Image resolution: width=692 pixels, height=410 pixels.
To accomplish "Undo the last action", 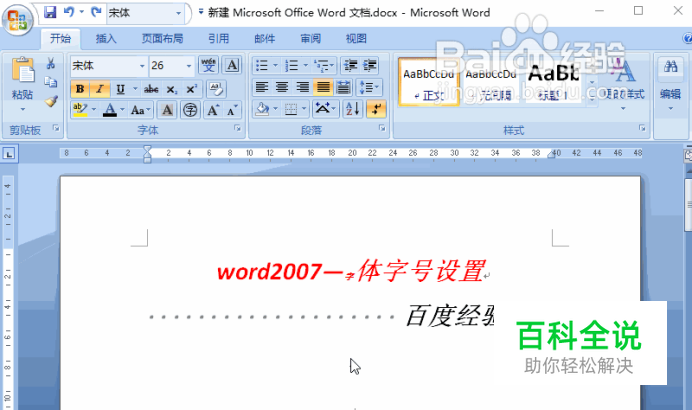I will pyautogui.click(x=69, y=12).
